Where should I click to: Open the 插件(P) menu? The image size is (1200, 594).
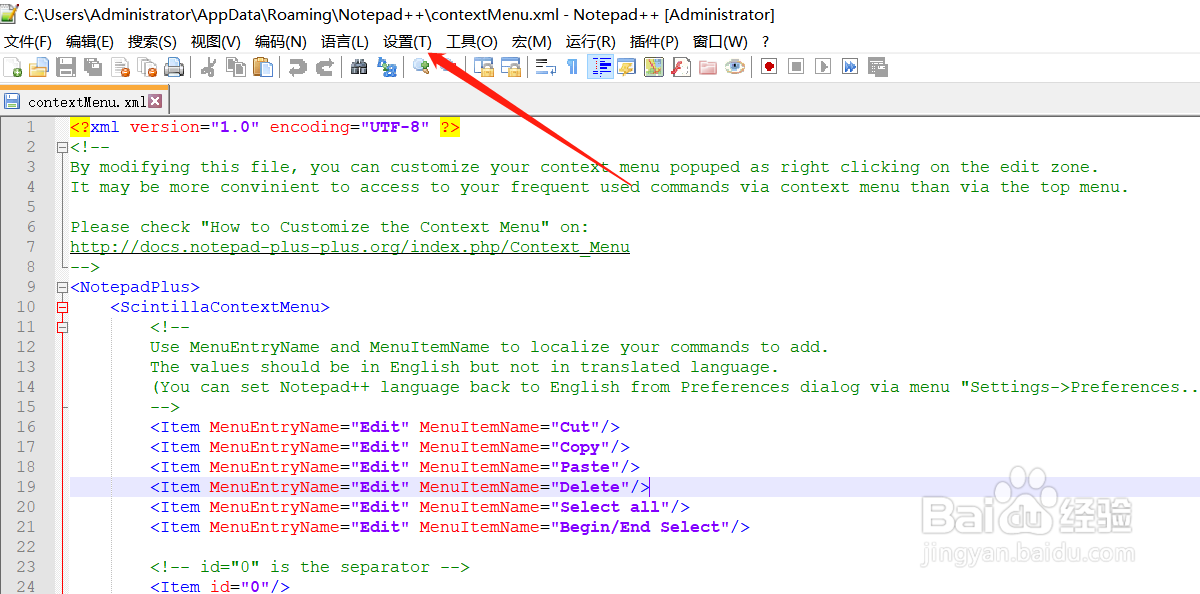point(654,42)
